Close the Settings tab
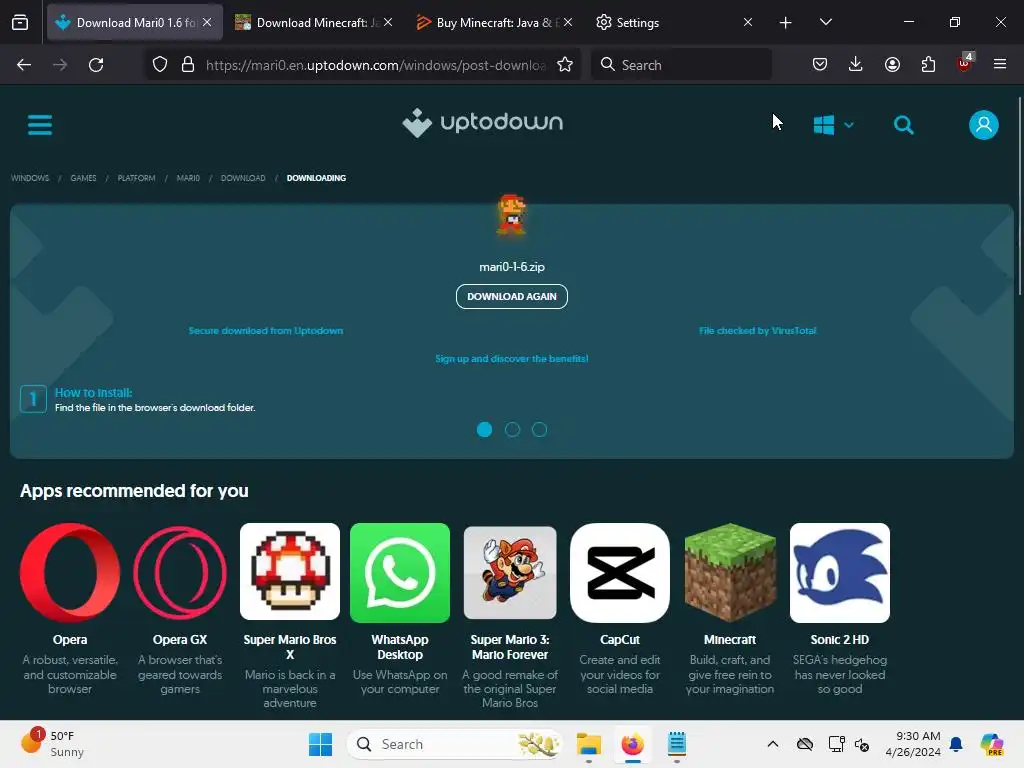The height and width of the screenshot is (768, 1024). coord(748,22)
